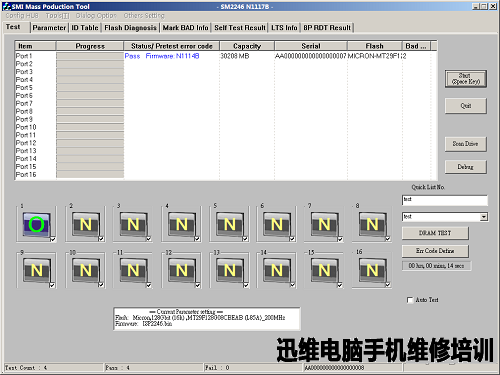Click the Quick List No. text field
500x375 pixels.
pos(445,200)
